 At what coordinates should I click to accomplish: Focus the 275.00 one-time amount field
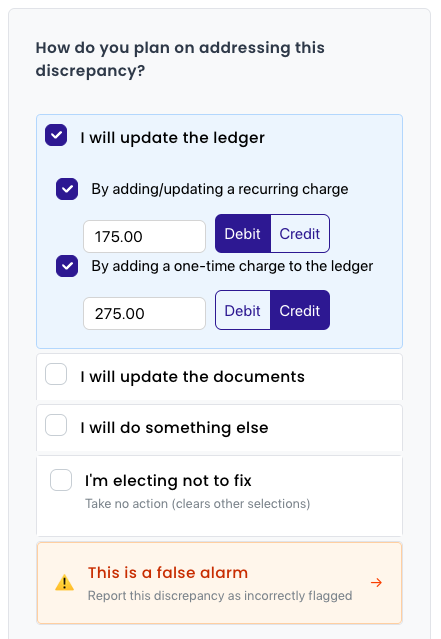point(145,313)
